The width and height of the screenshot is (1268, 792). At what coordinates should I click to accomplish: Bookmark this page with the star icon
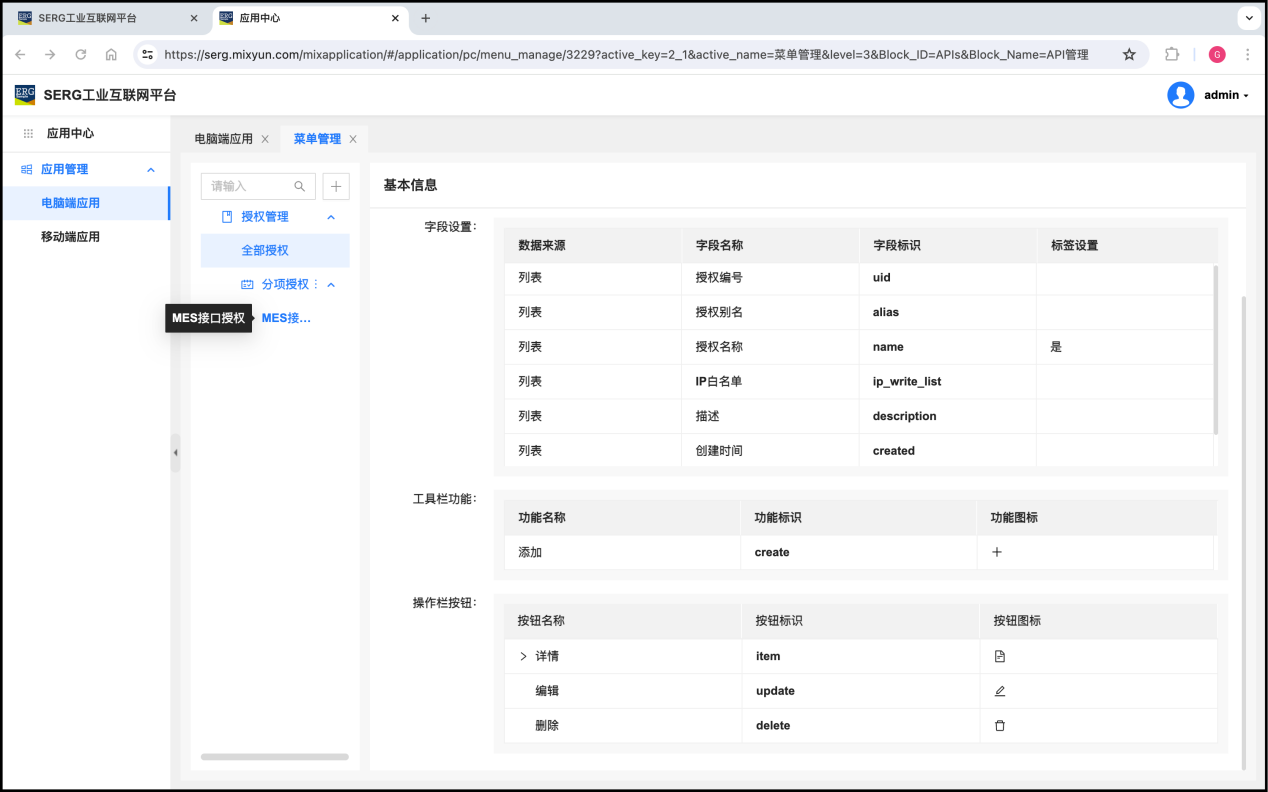tap(1129, 54)
